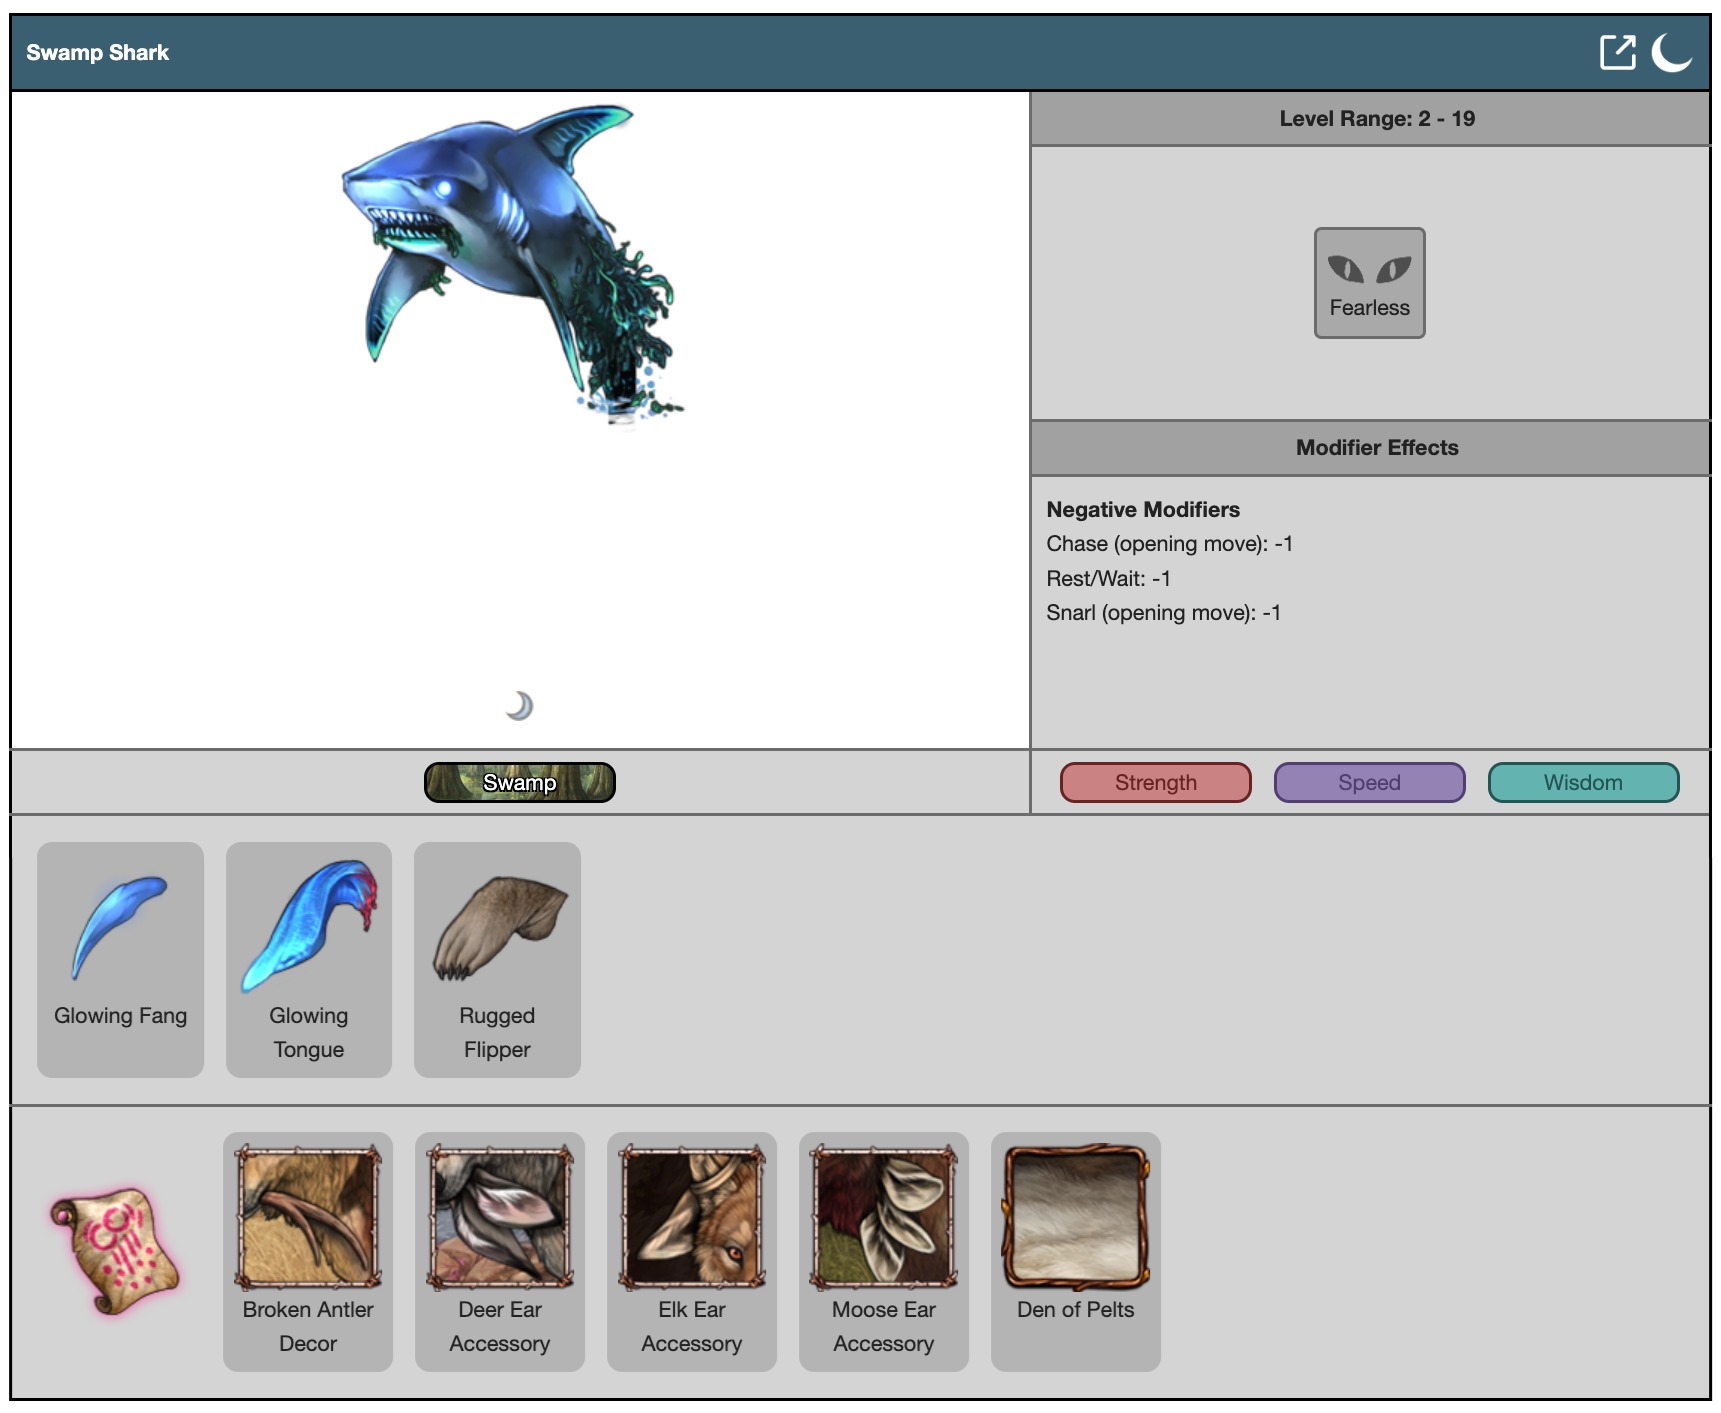1721x1413 pixels.
Task: Open the Rugged Flipper item
Action: [x=497, y=958]
